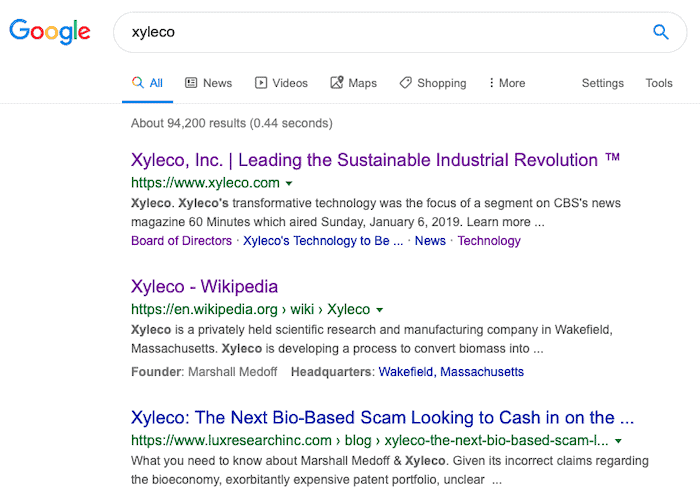Open the News tab
Screen dimensions: 700x500
pos(208,83)
